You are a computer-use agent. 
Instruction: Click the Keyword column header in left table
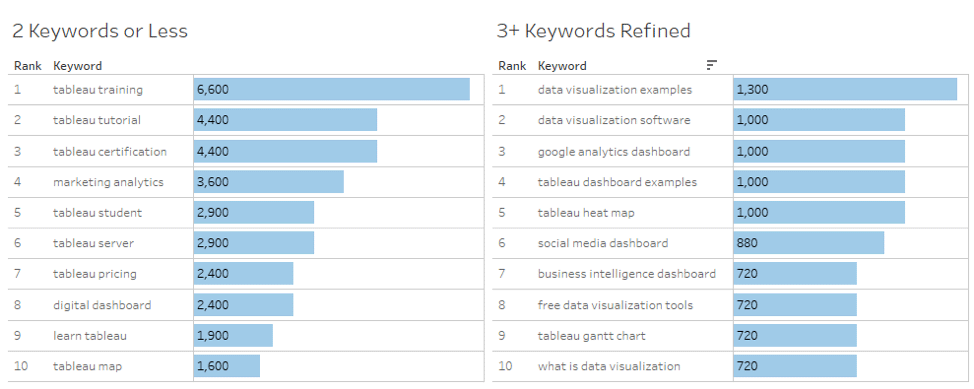click(x=78, y=65)
